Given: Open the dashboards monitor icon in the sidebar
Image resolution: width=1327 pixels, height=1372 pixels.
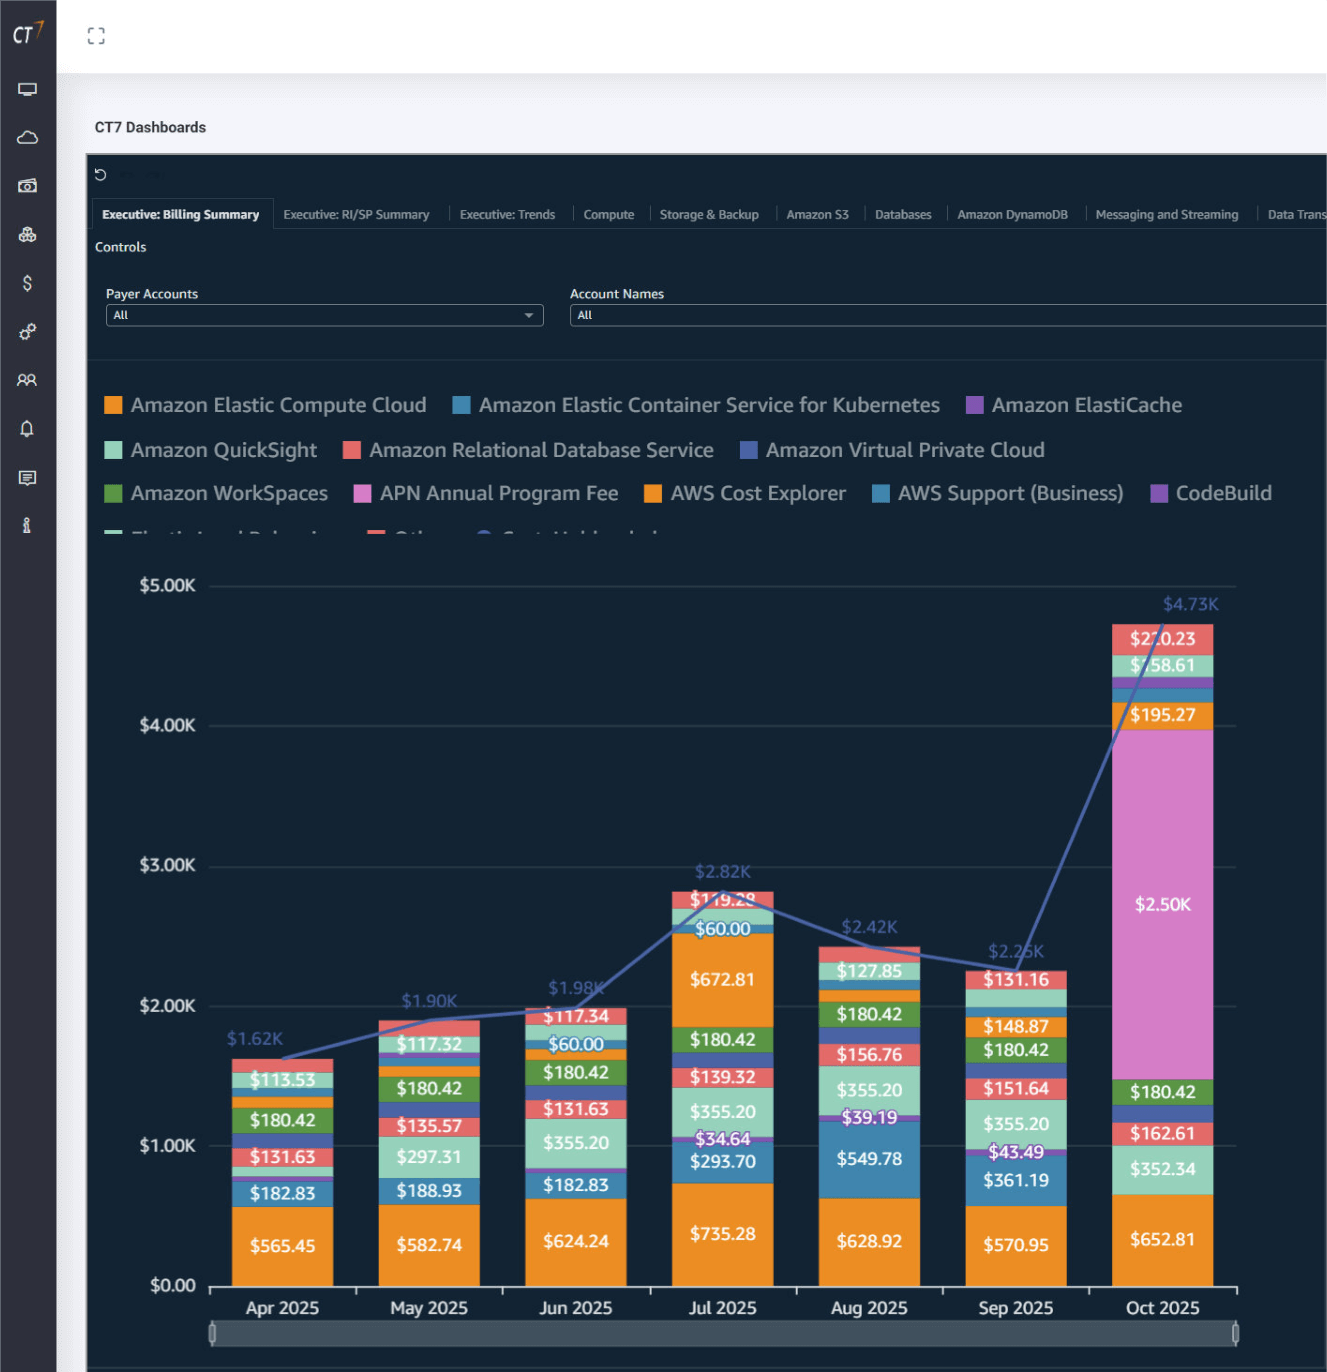Looking at the screenshot, I should point(27,88).
